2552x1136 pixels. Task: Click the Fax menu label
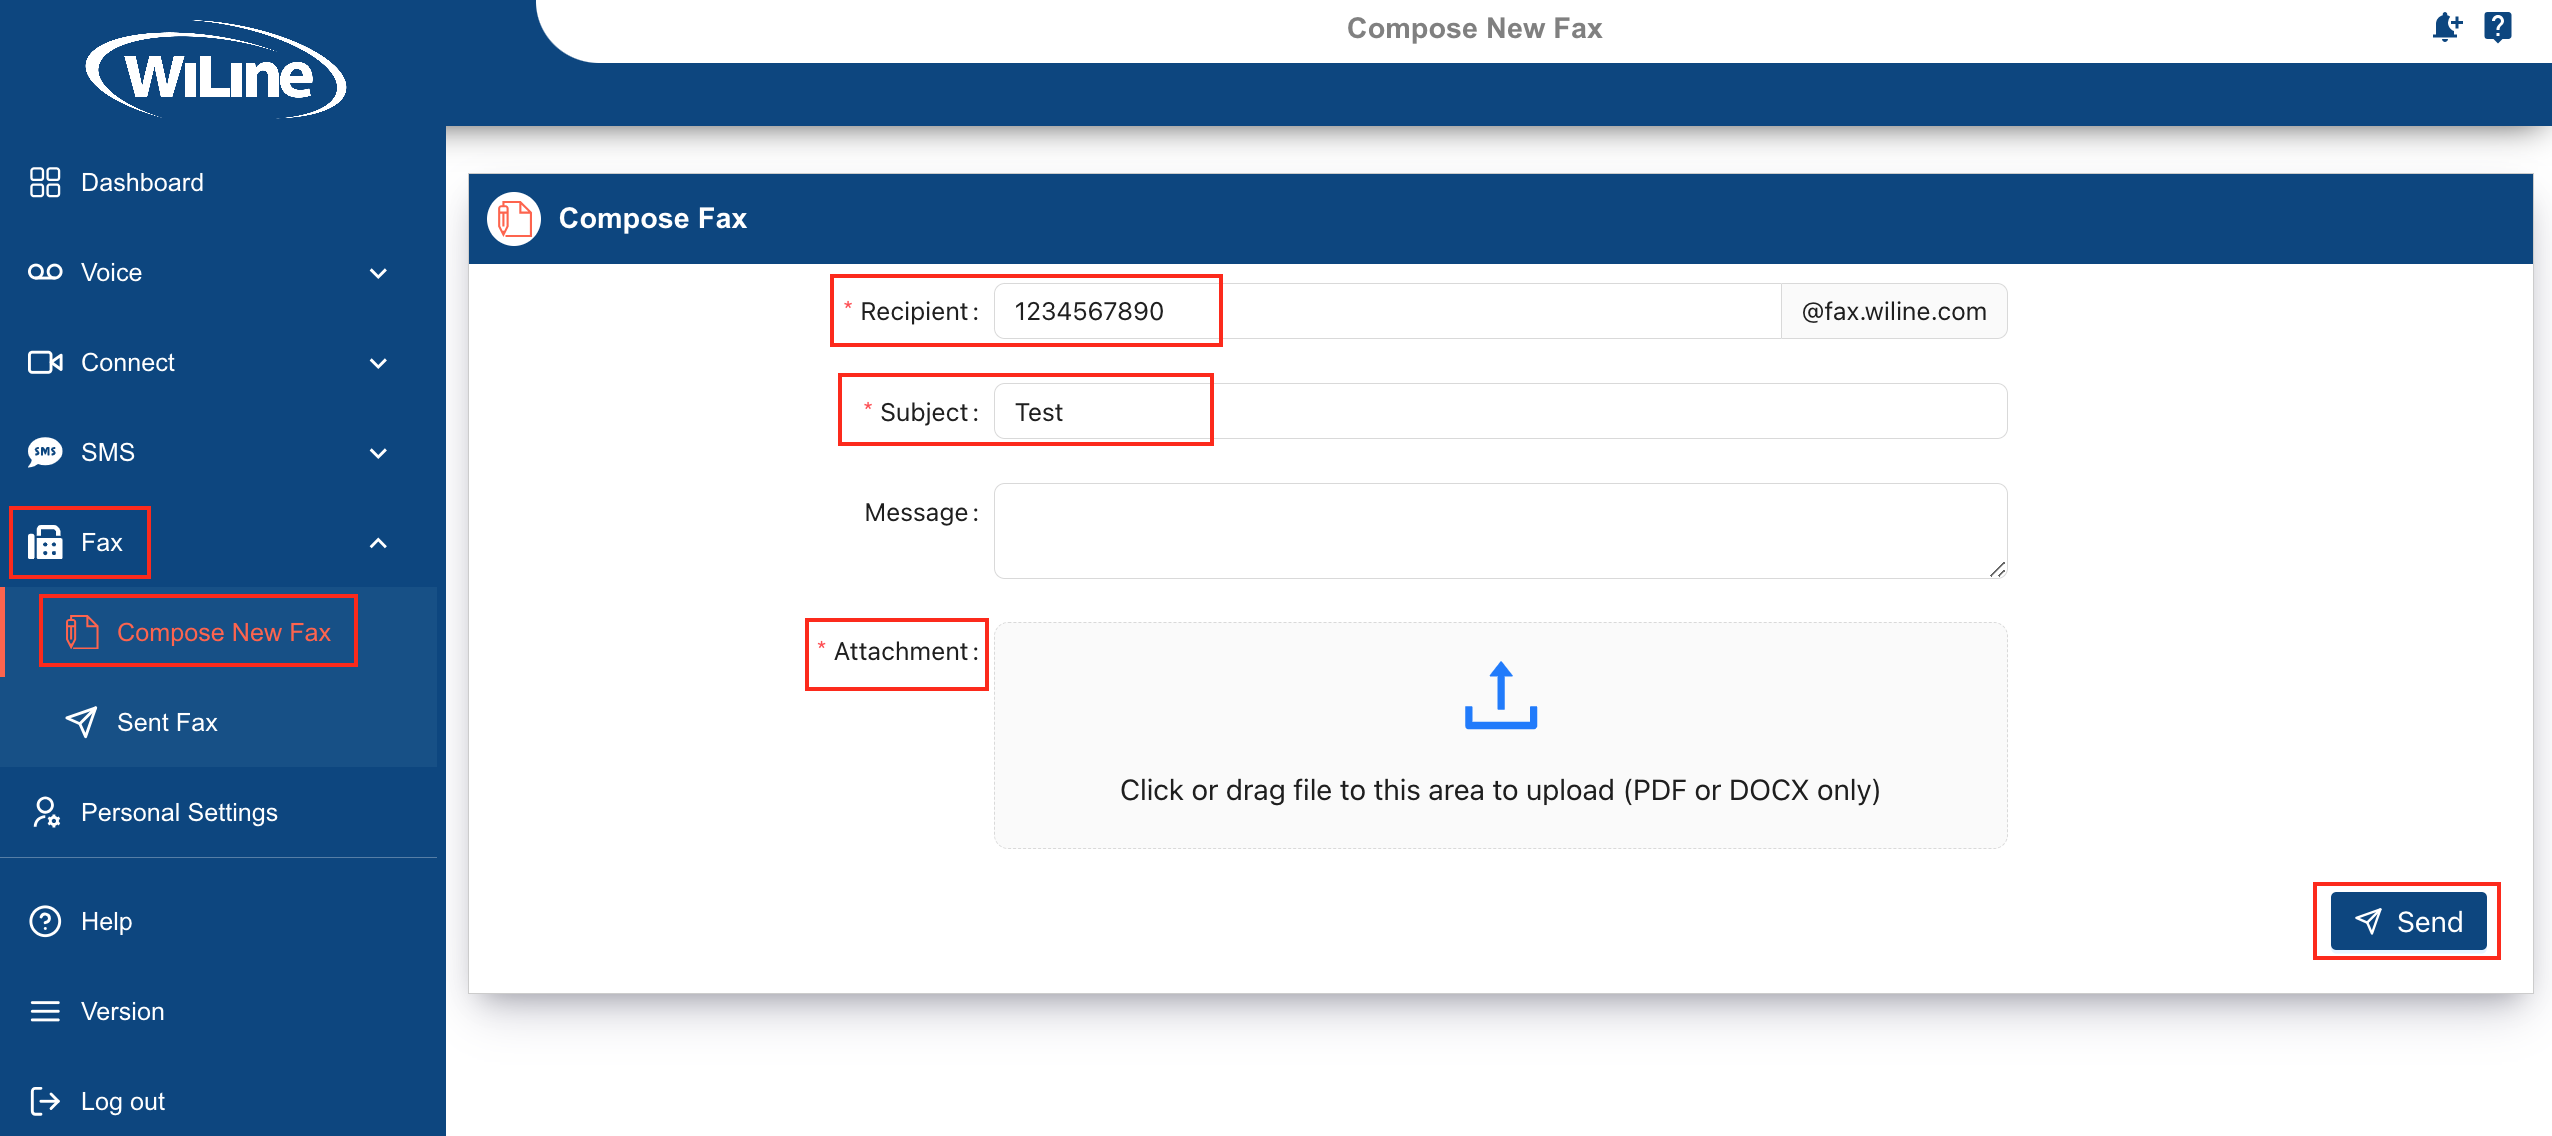tap(102, 542)
